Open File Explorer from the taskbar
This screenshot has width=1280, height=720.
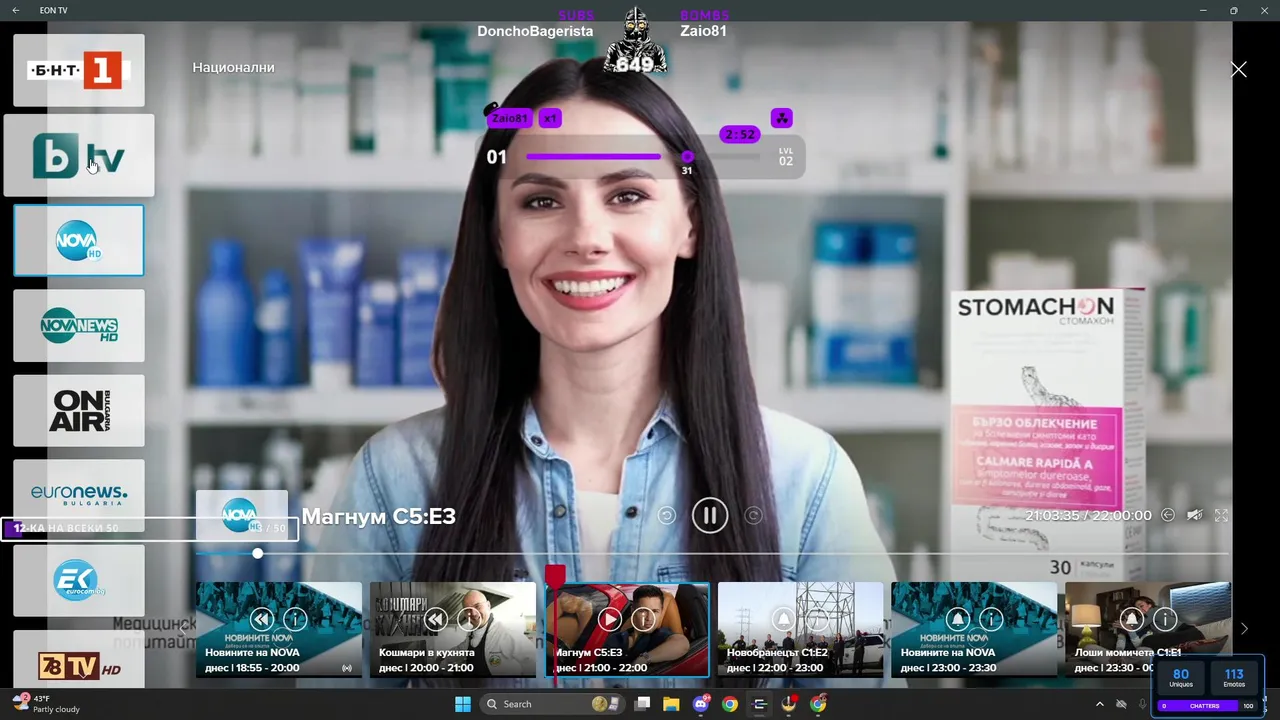(x=671, y=704)
